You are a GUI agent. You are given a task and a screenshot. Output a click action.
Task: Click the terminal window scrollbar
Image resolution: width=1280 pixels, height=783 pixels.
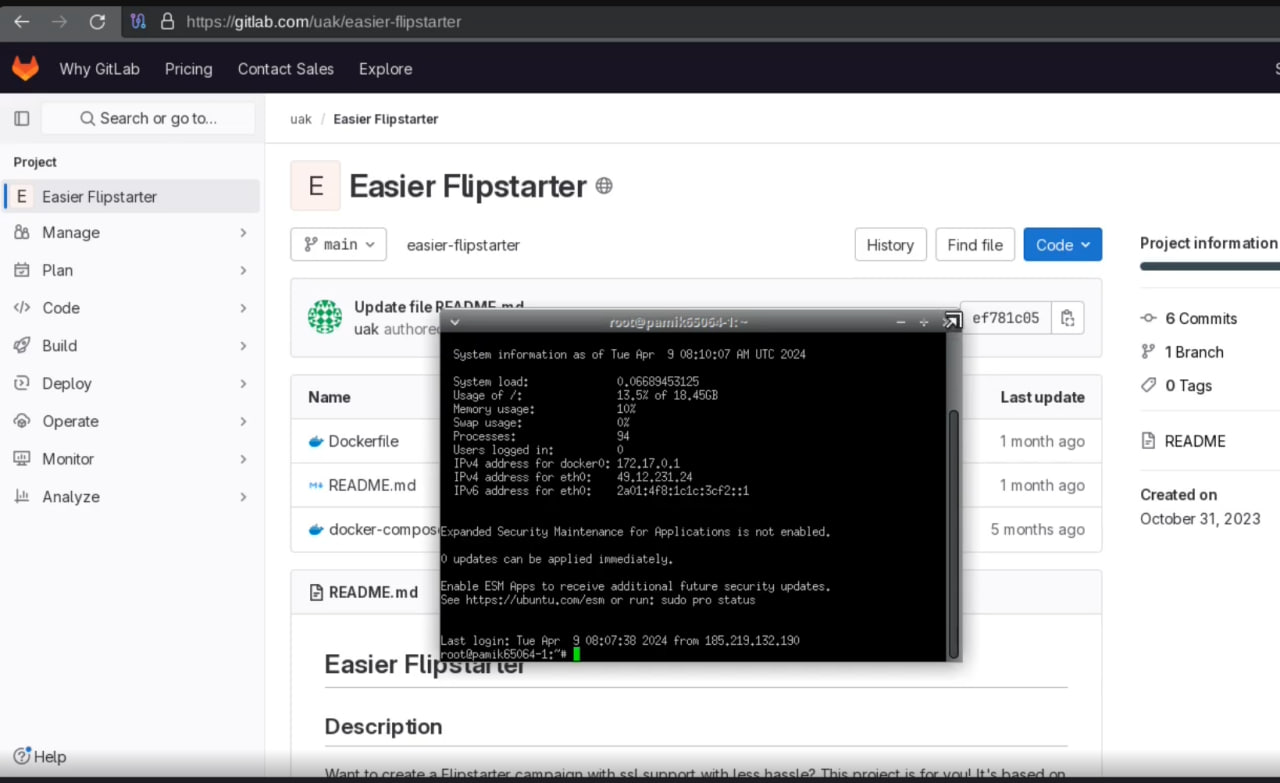[954, 532]
